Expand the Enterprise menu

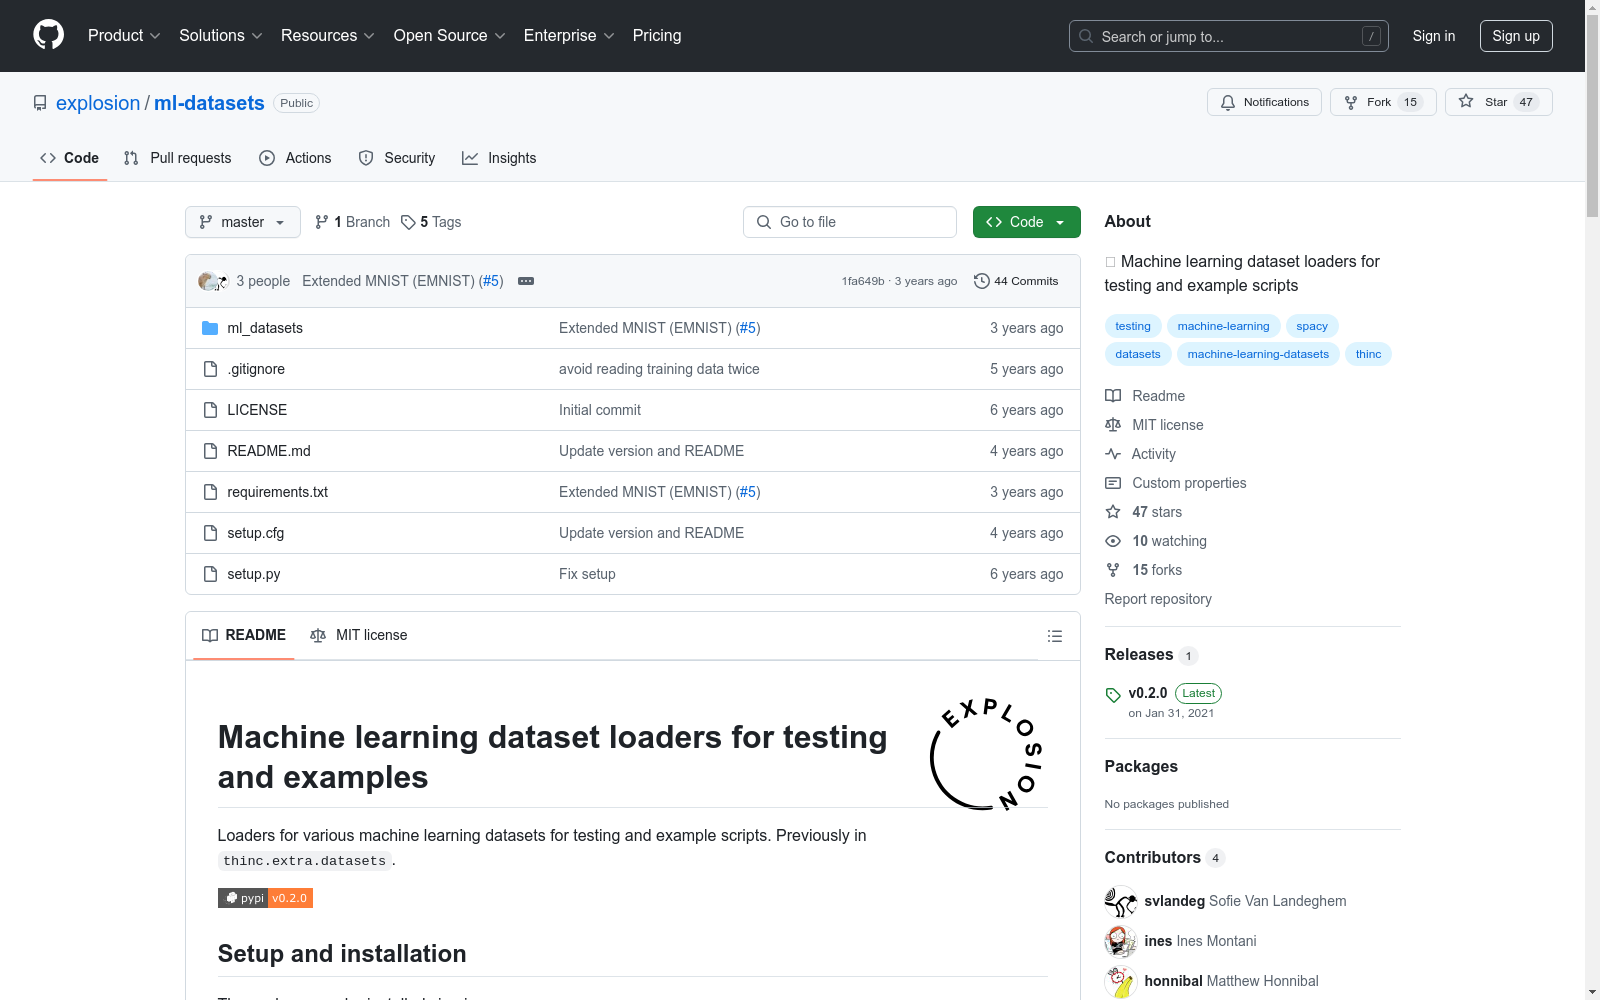pos(569,36)
